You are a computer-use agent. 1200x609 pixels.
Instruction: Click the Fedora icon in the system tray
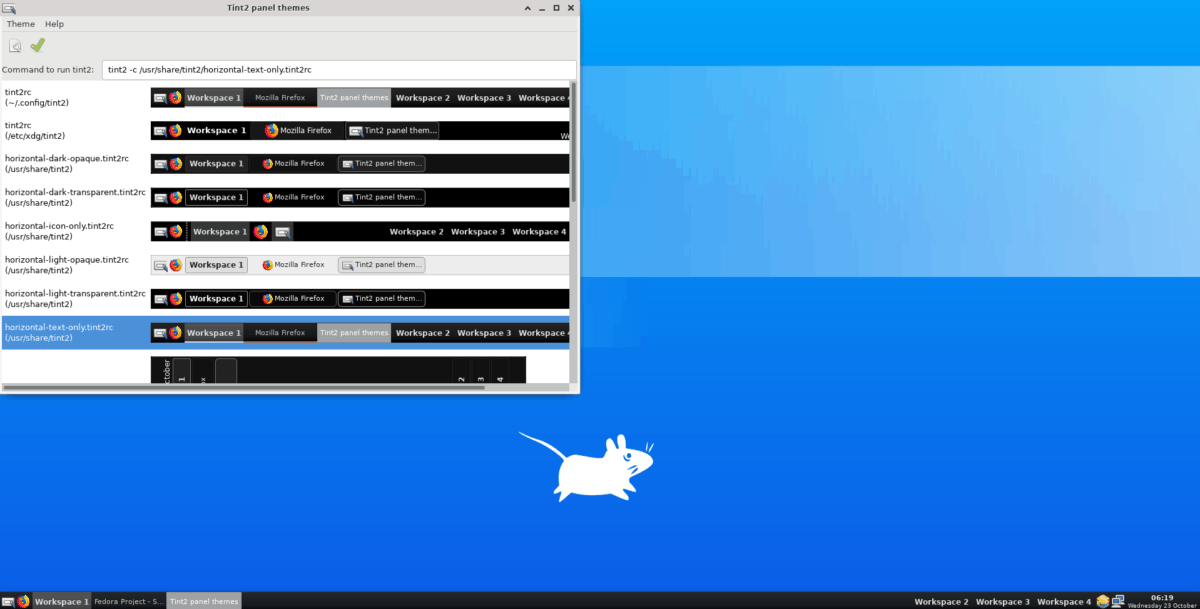pyautogui.click(x=1103, y=600)
